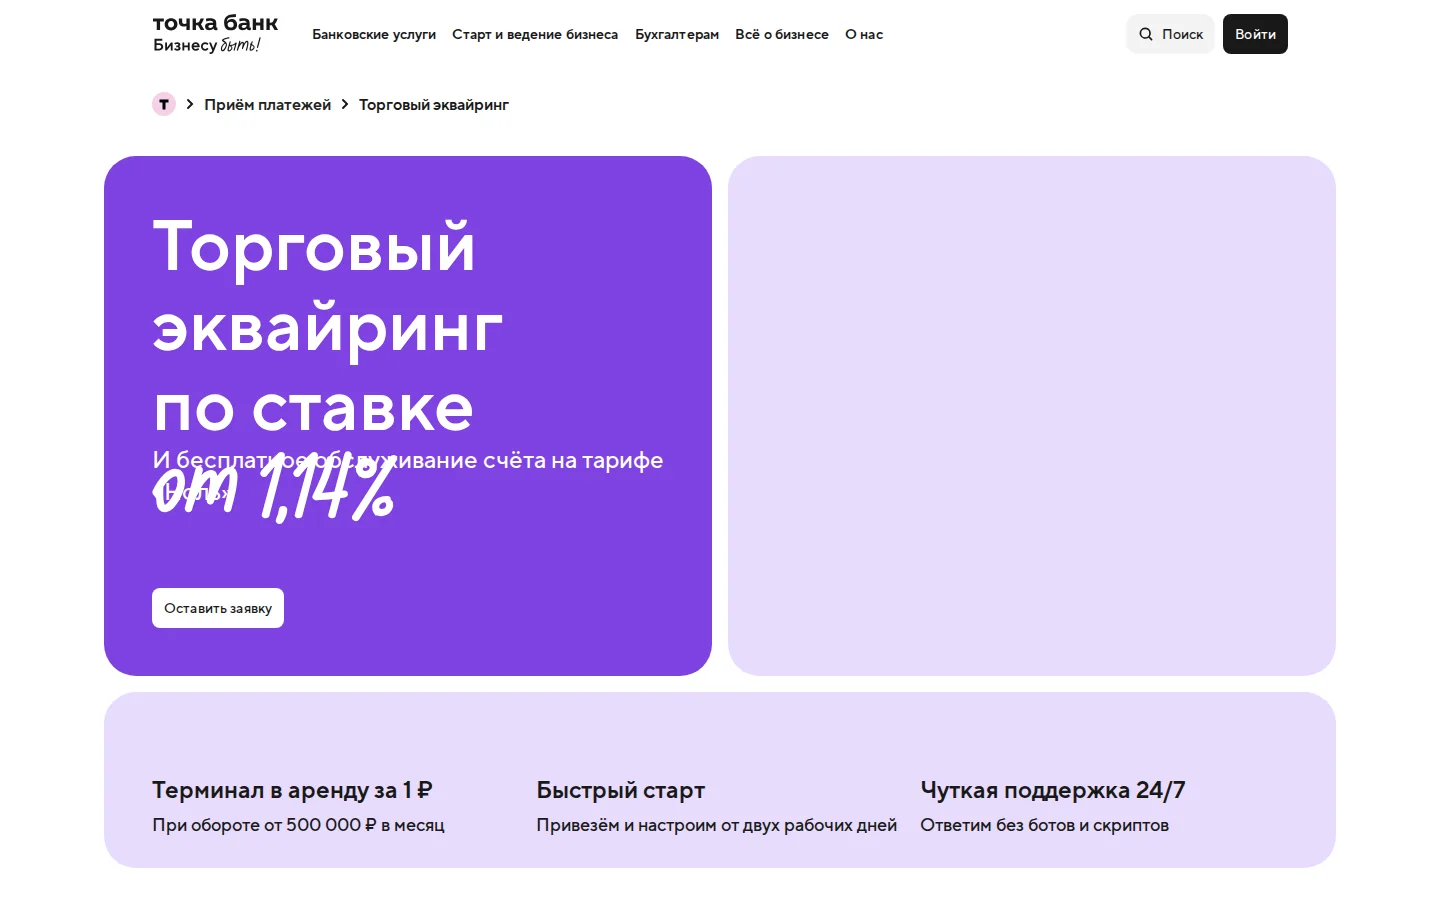
Task: Click the handwritten от 1,14% rate
Action: click(x=274, y=488)
